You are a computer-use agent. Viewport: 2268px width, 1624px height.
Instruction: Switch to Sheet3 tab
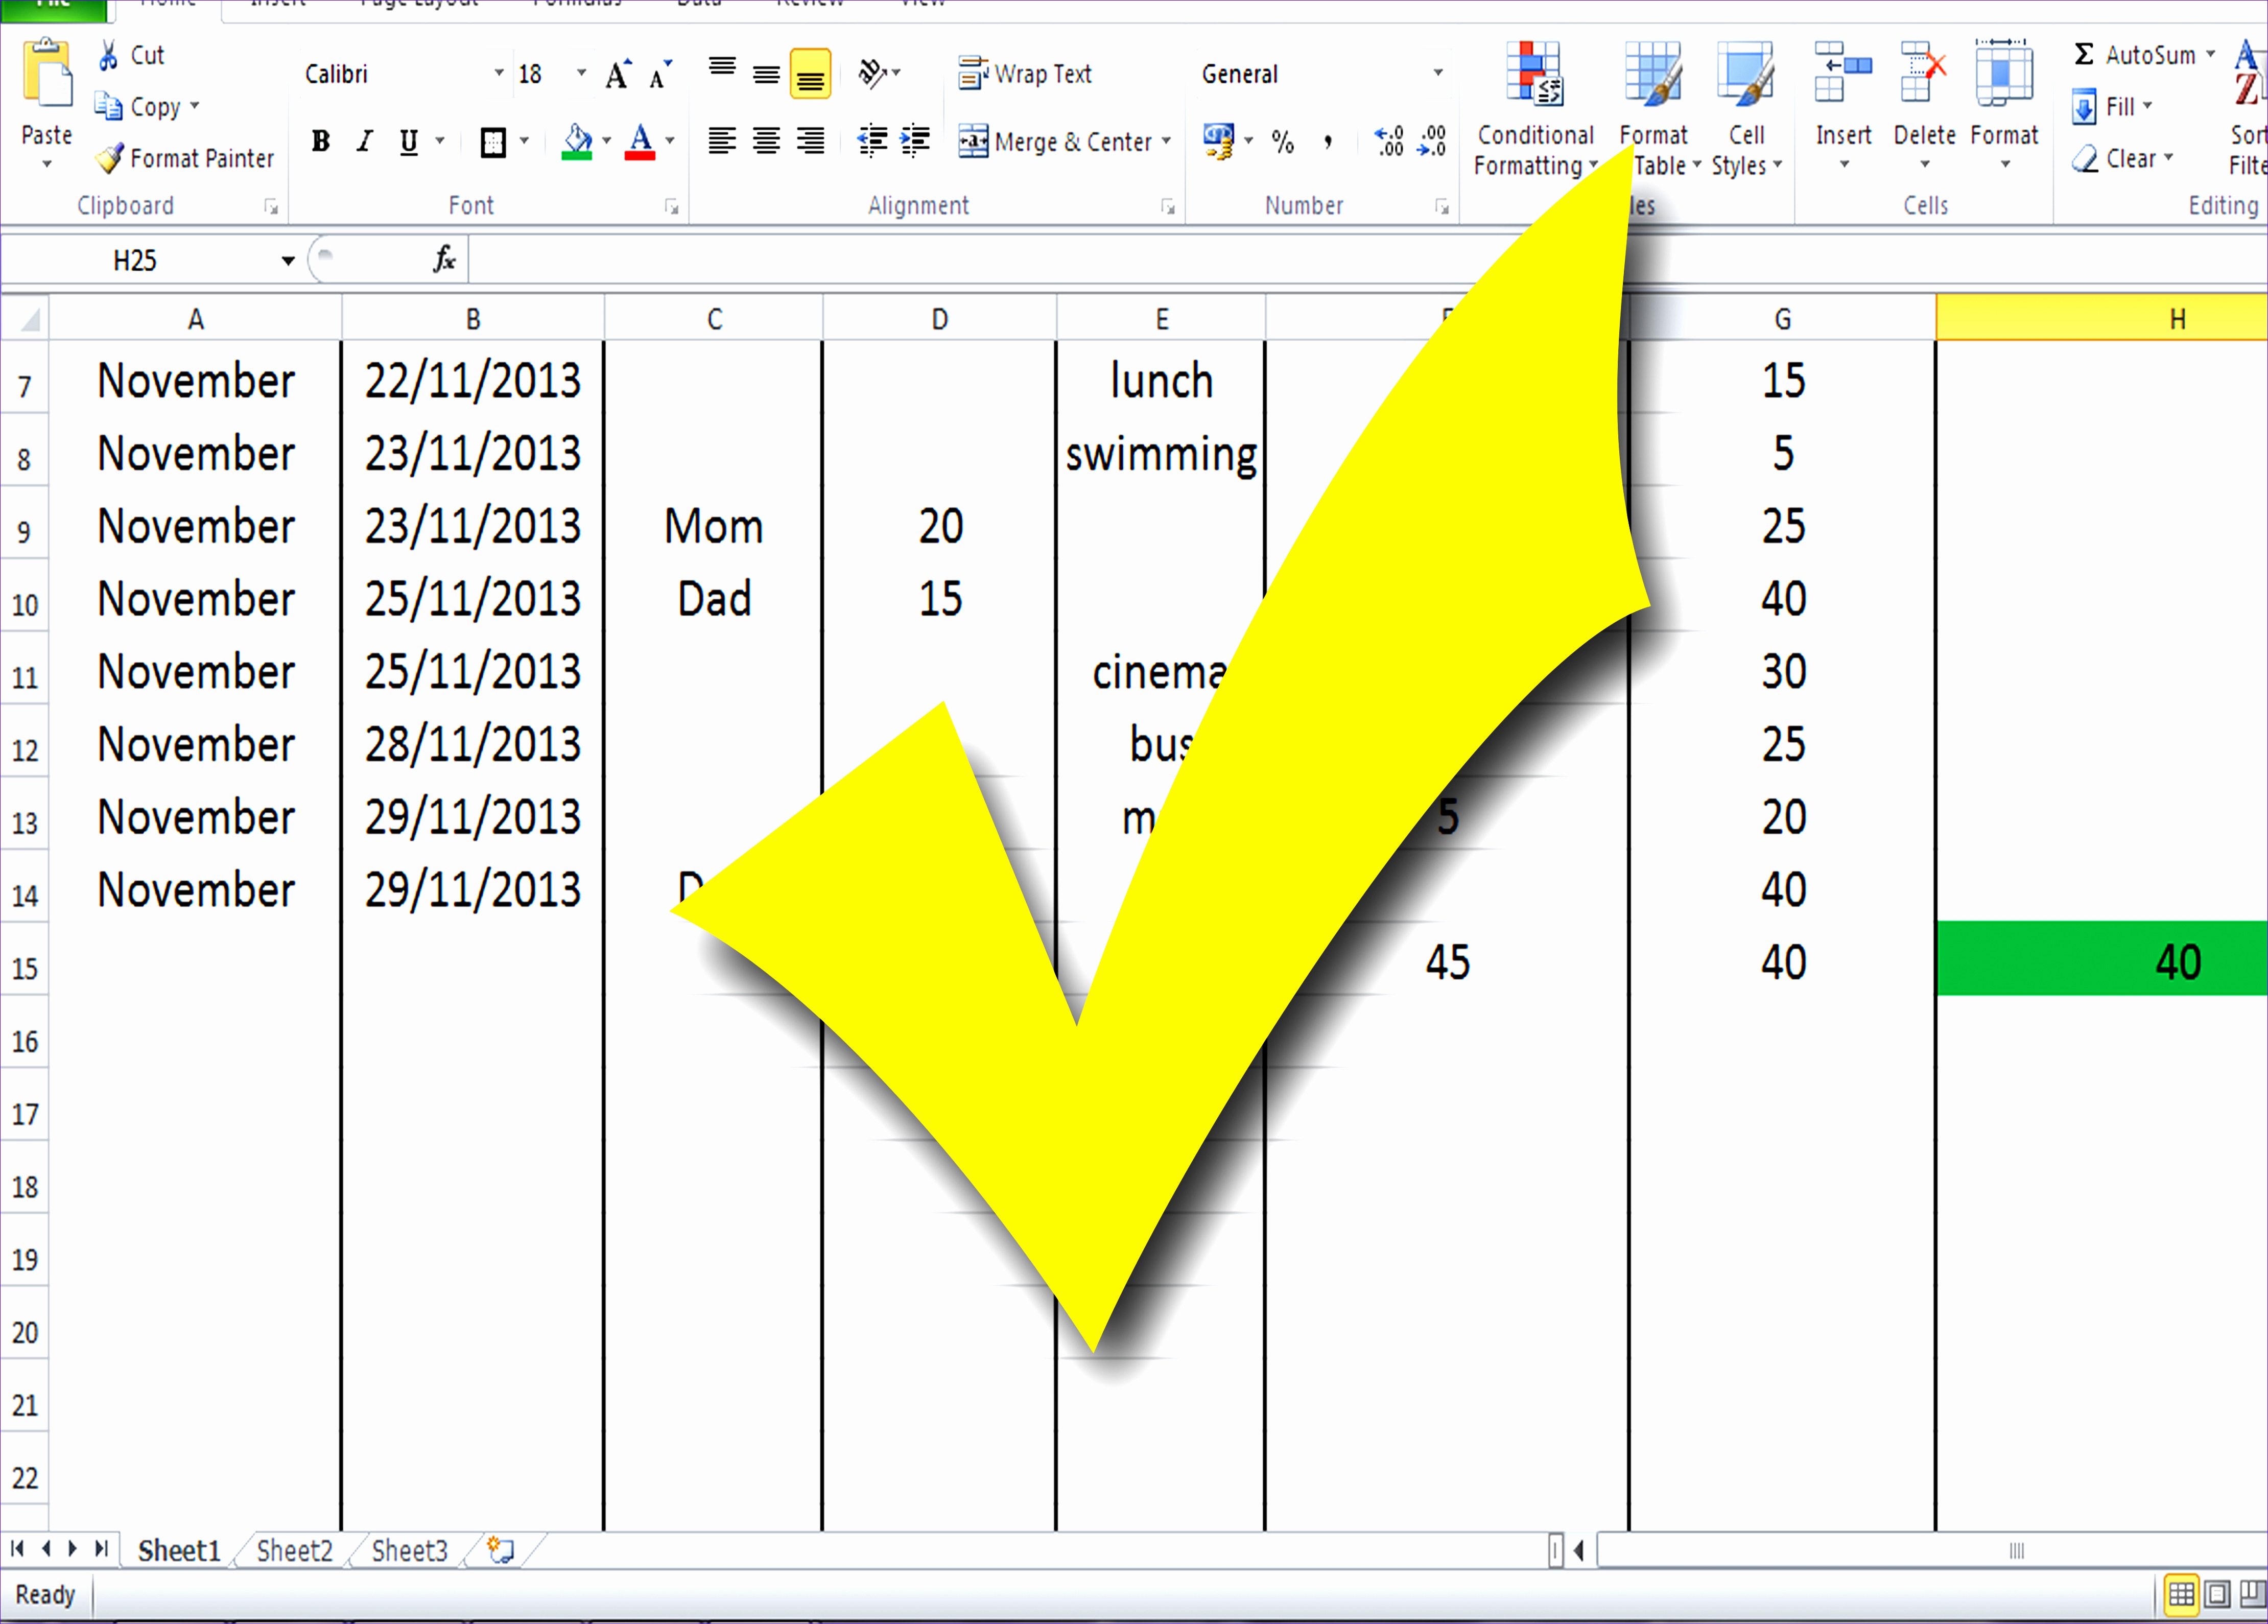[409, 1550]
